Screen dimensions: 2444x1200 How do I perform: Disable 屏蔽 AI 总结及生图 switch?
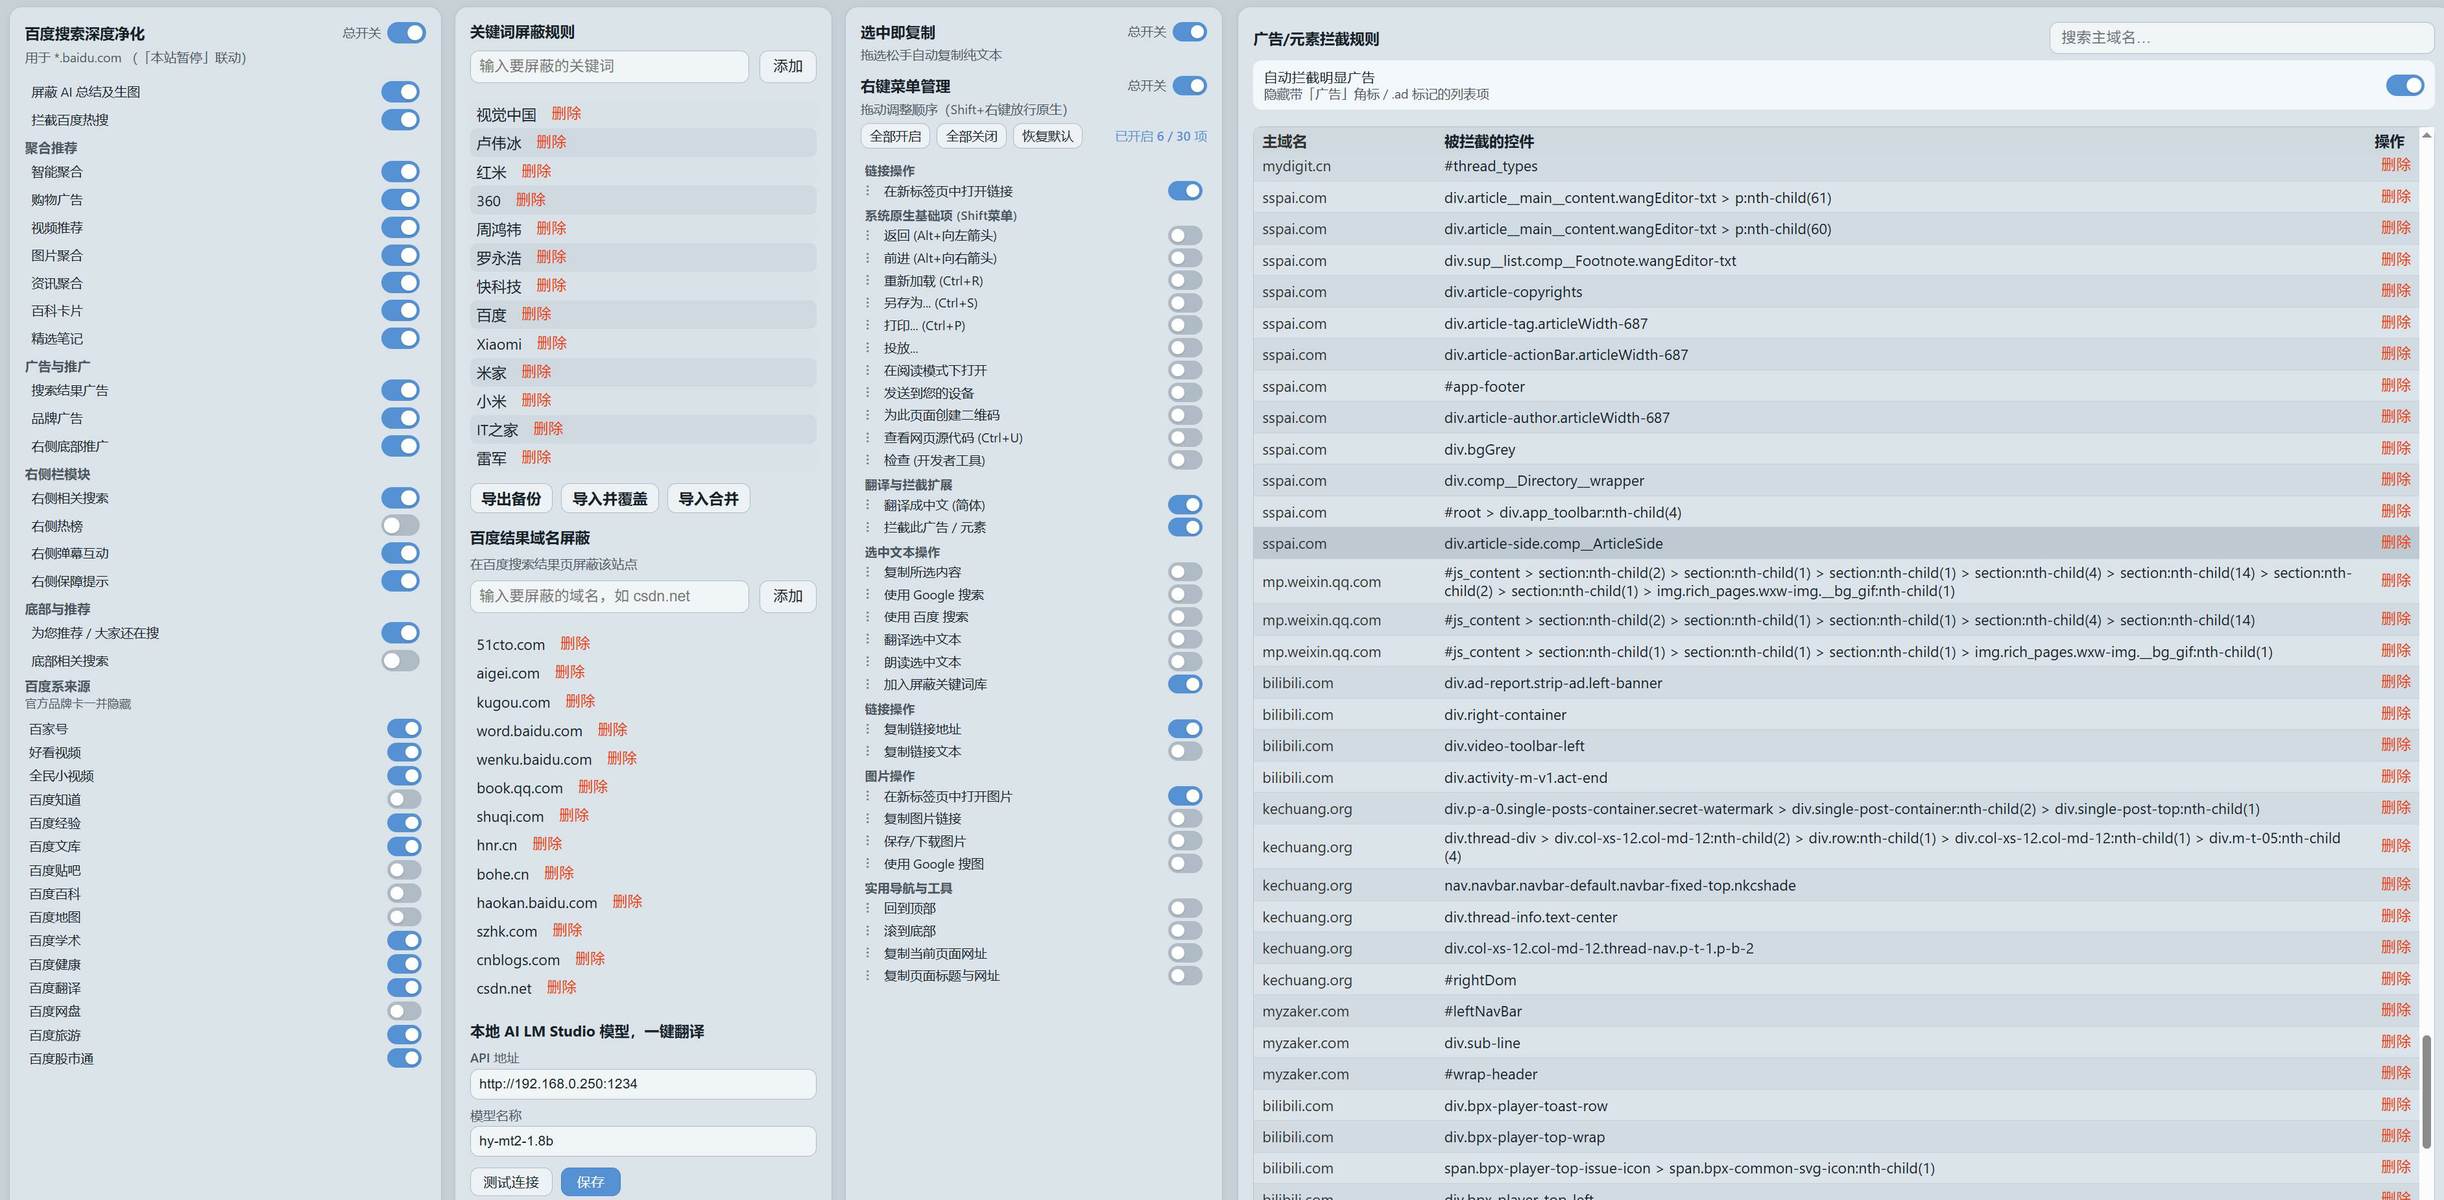[400, 92]
